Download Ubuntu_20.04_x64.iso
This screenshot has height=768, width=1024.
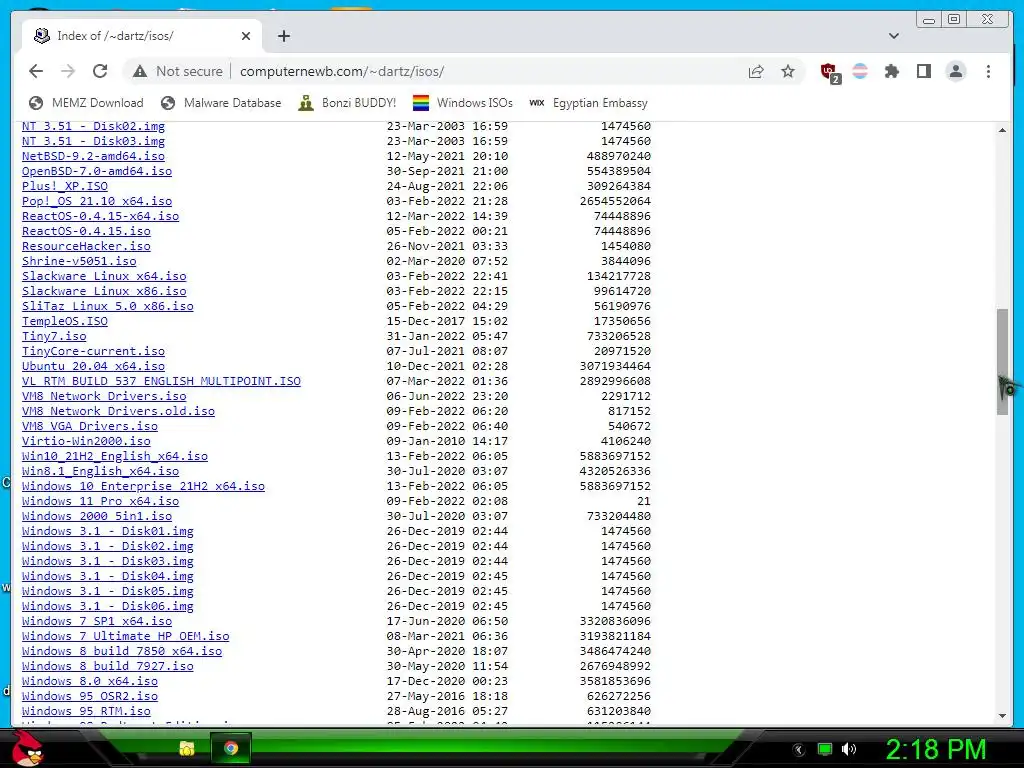[x=93, y=366]
